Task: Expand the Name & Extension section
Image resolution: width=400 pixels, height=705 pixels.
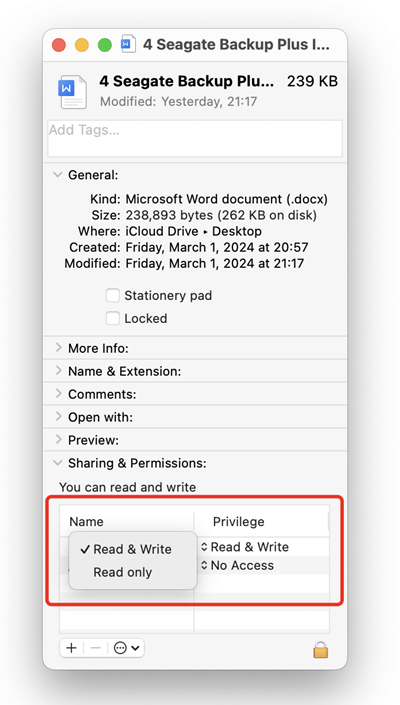Action: tap(58, 370)
